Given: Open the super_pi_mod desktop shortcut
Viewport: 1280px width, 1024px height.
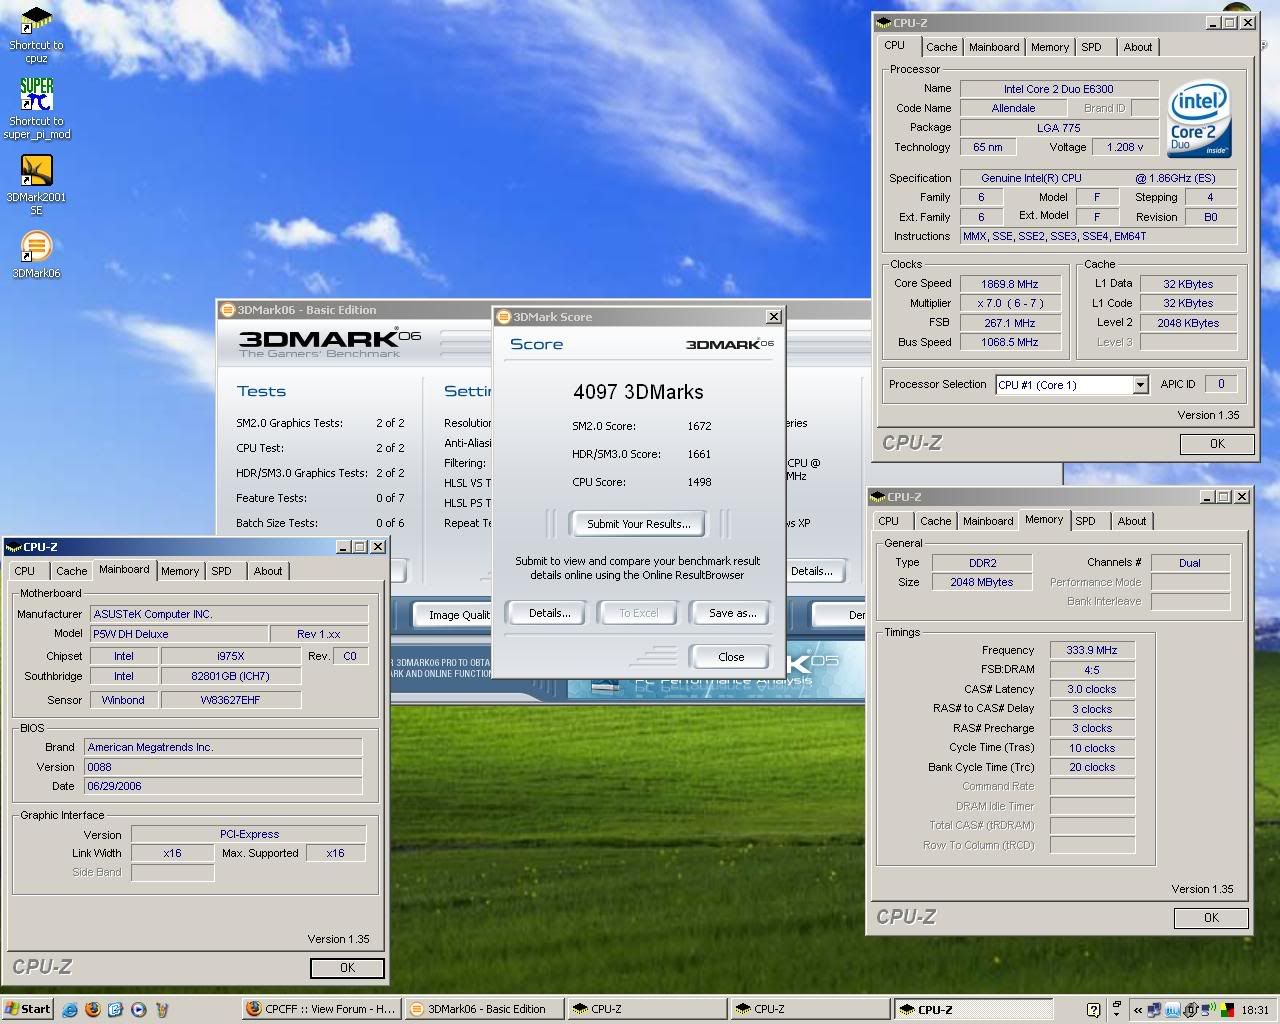Looking at the screenshot, I should [36, 108].
